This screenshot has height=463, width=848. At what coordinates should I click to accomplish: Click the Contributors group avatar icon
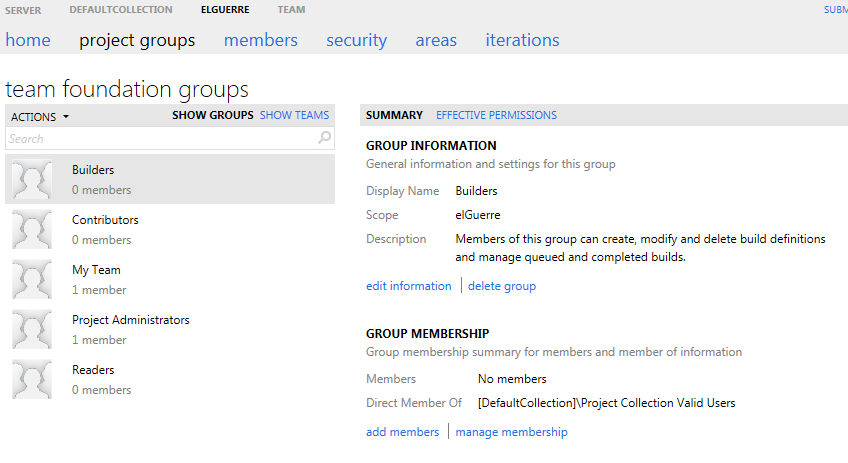[x=31, y=230]
